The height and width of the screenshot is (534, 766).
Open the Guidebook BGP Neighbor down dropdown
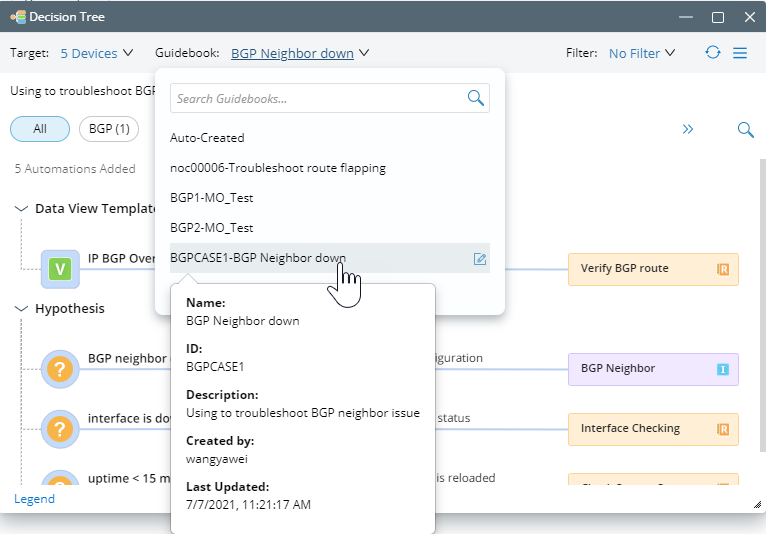300,53
